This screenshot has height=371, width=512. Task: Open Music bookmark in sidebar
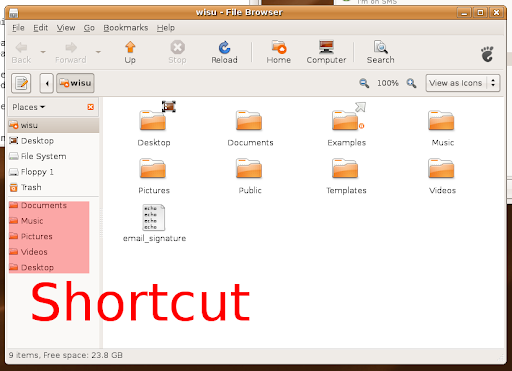point(53,221)
